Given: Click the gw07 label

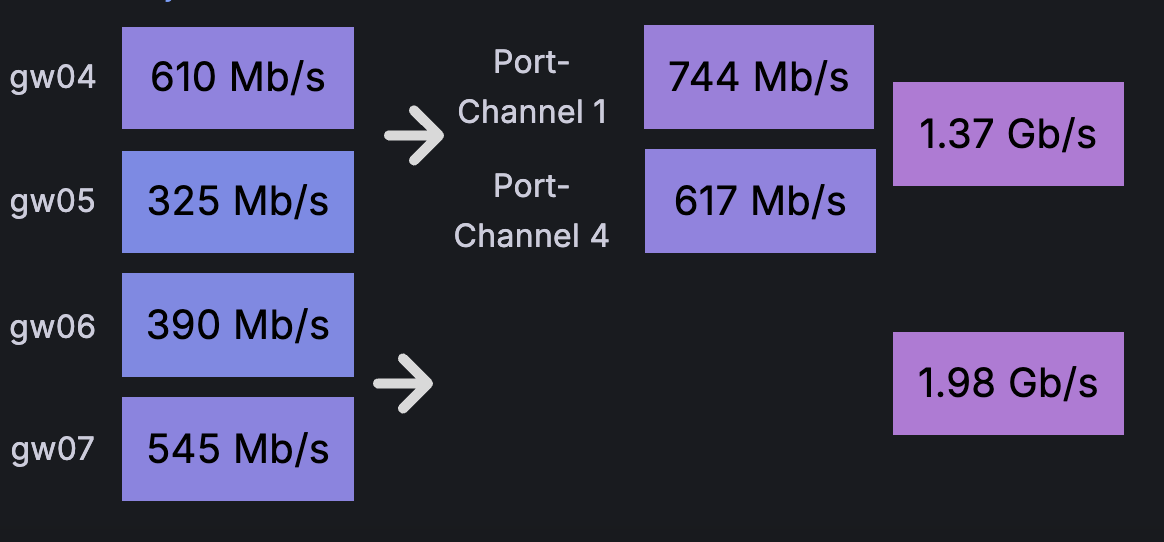Looking at the screenshot, I should [53, 449].
